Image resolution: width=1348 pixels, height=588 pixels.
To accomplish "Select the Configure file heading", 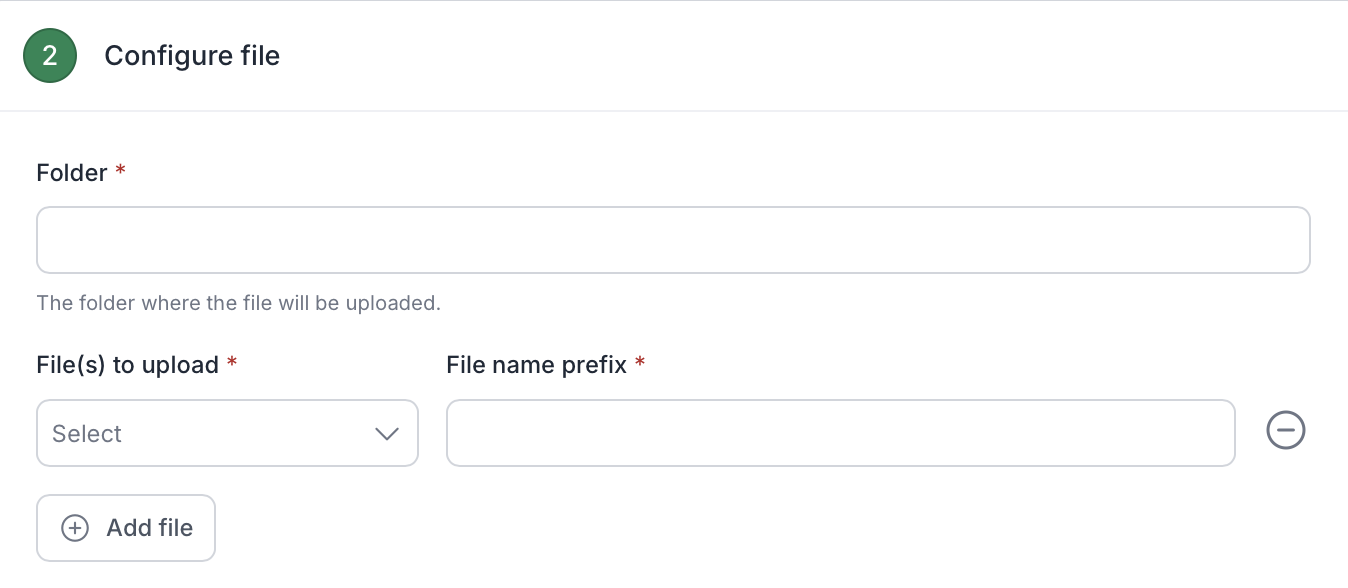I will pos(192,56).
